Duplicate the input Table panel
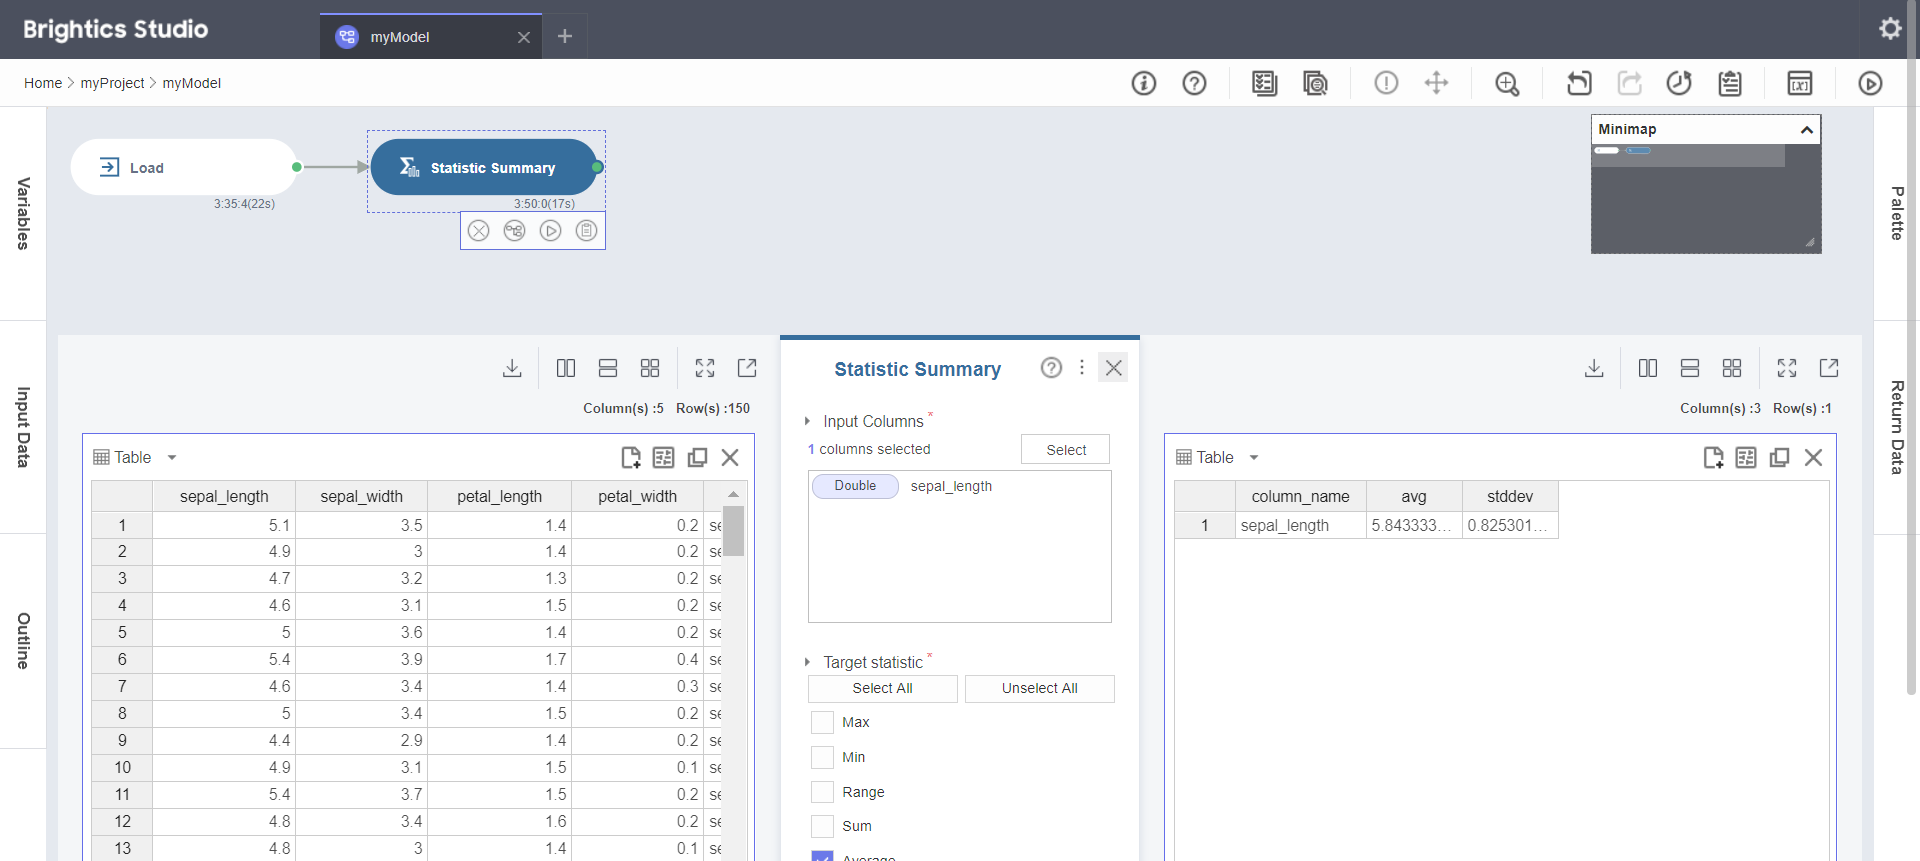This screenshot has width=1920, height=861. pos(697,458)
